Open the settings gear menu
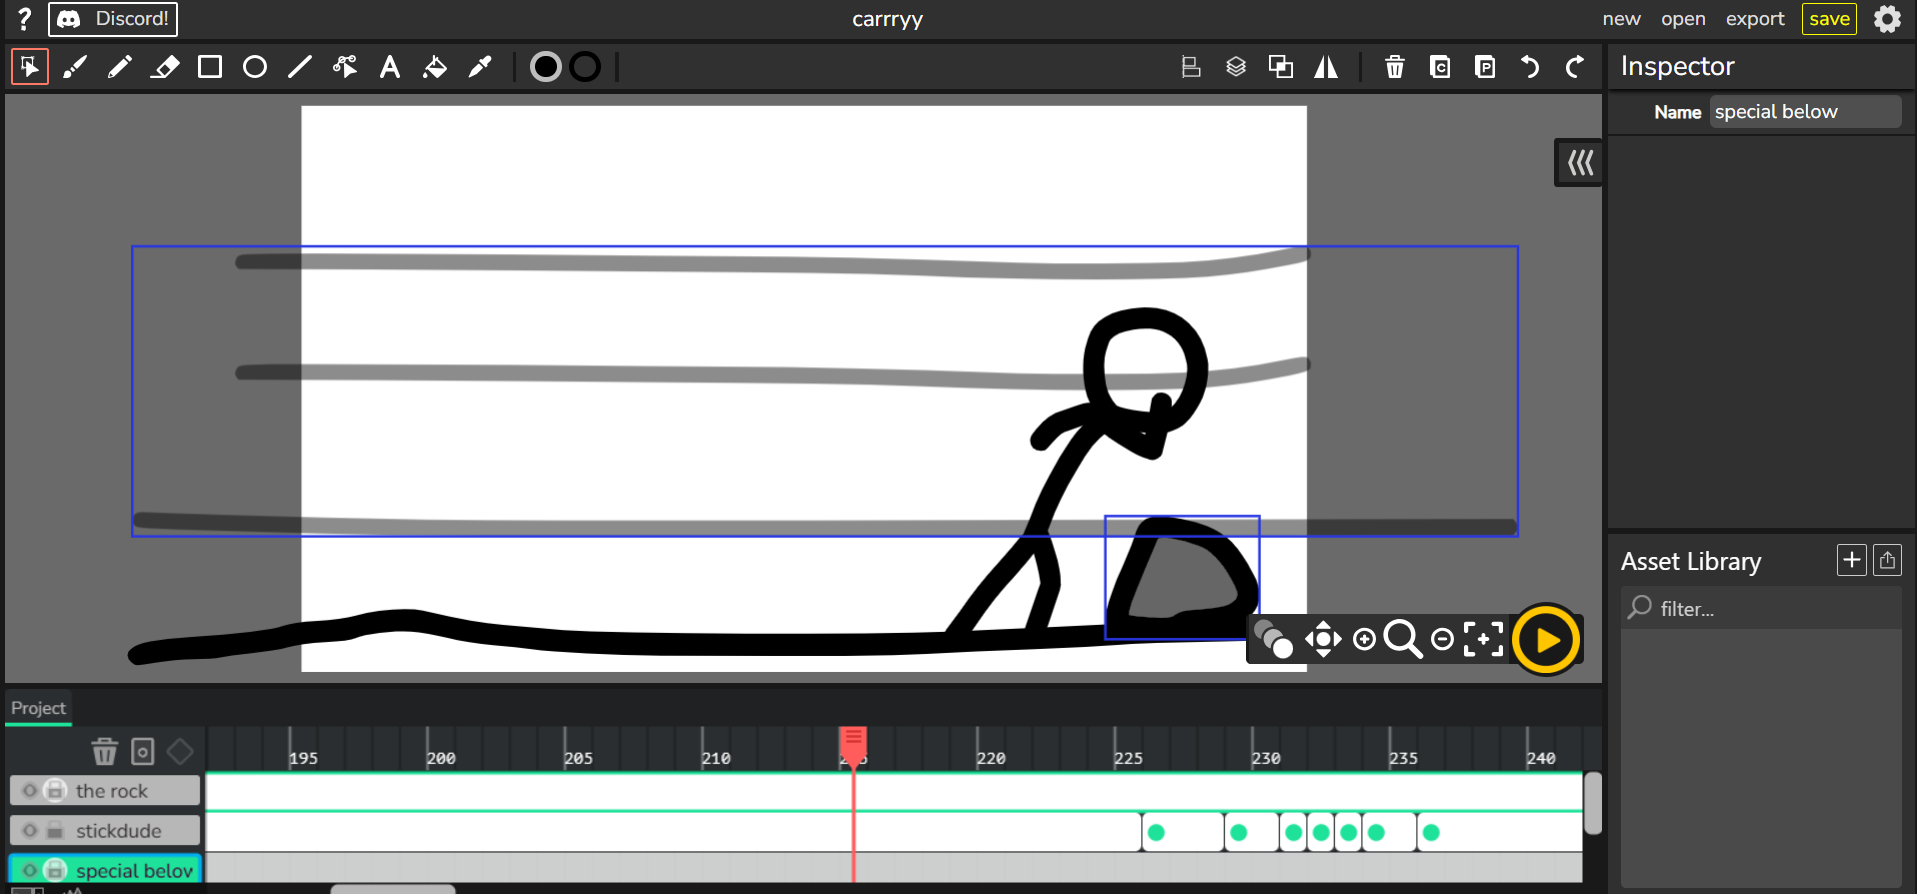Screen dimensions: 1917x894 1887,19
